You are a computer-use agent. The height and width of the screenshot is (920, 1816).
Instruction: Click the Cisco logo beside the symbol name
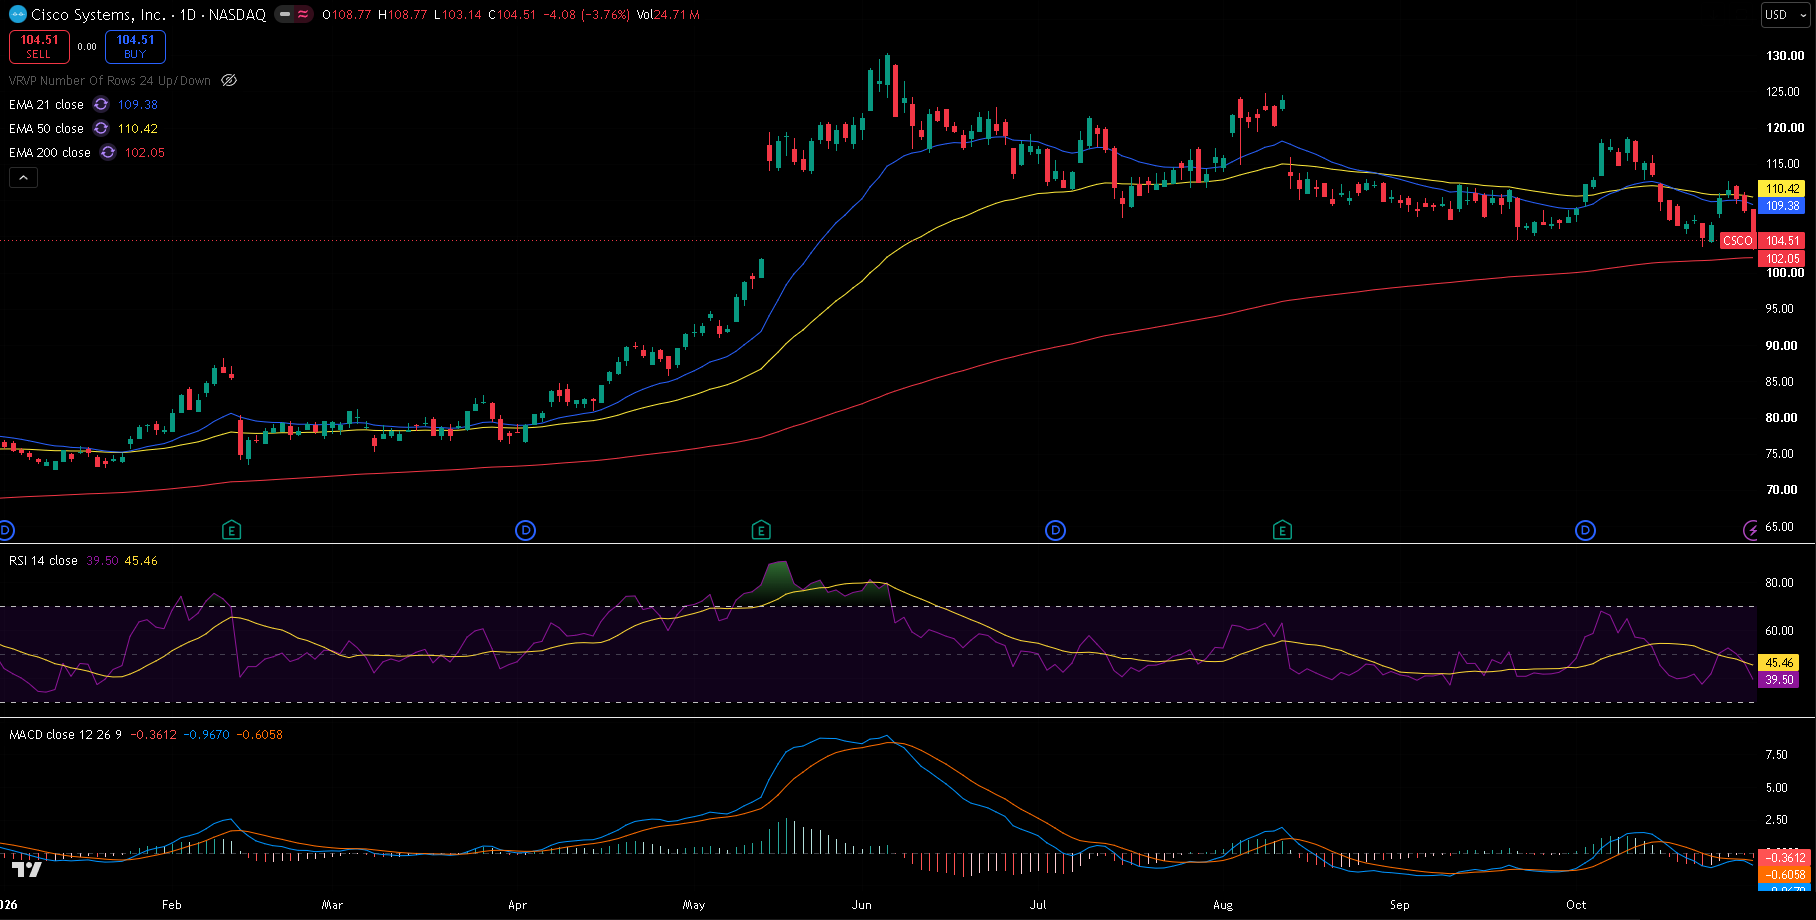pyautogui.click(x=18, y=15)
